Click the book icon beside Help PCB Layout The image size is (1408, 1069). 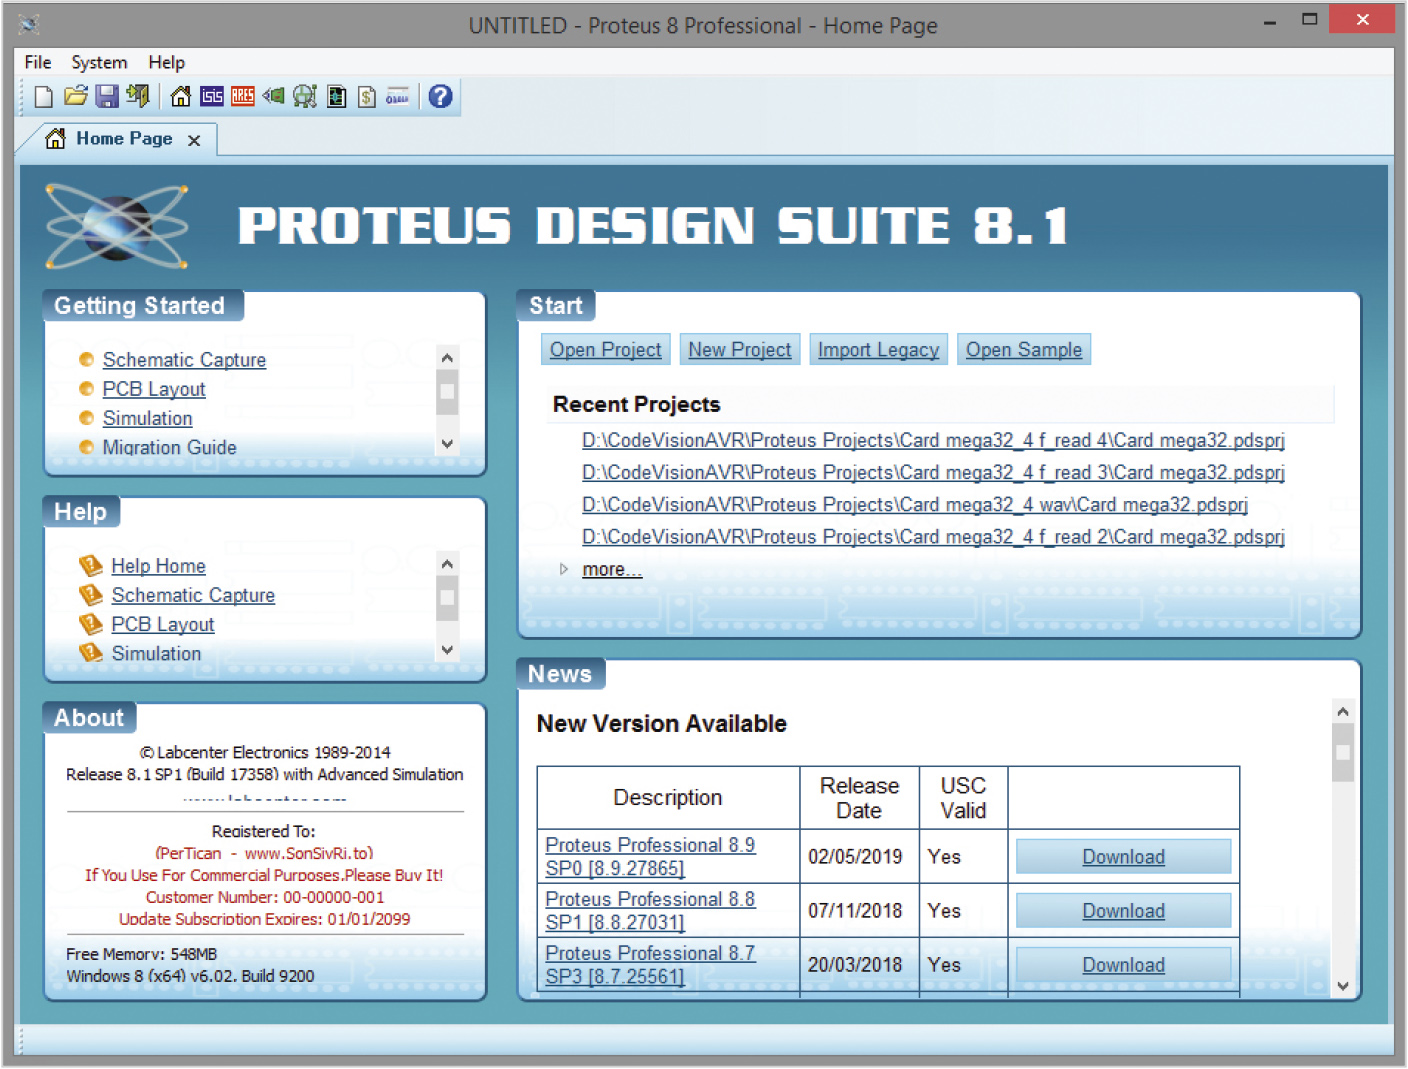(91, 624)
